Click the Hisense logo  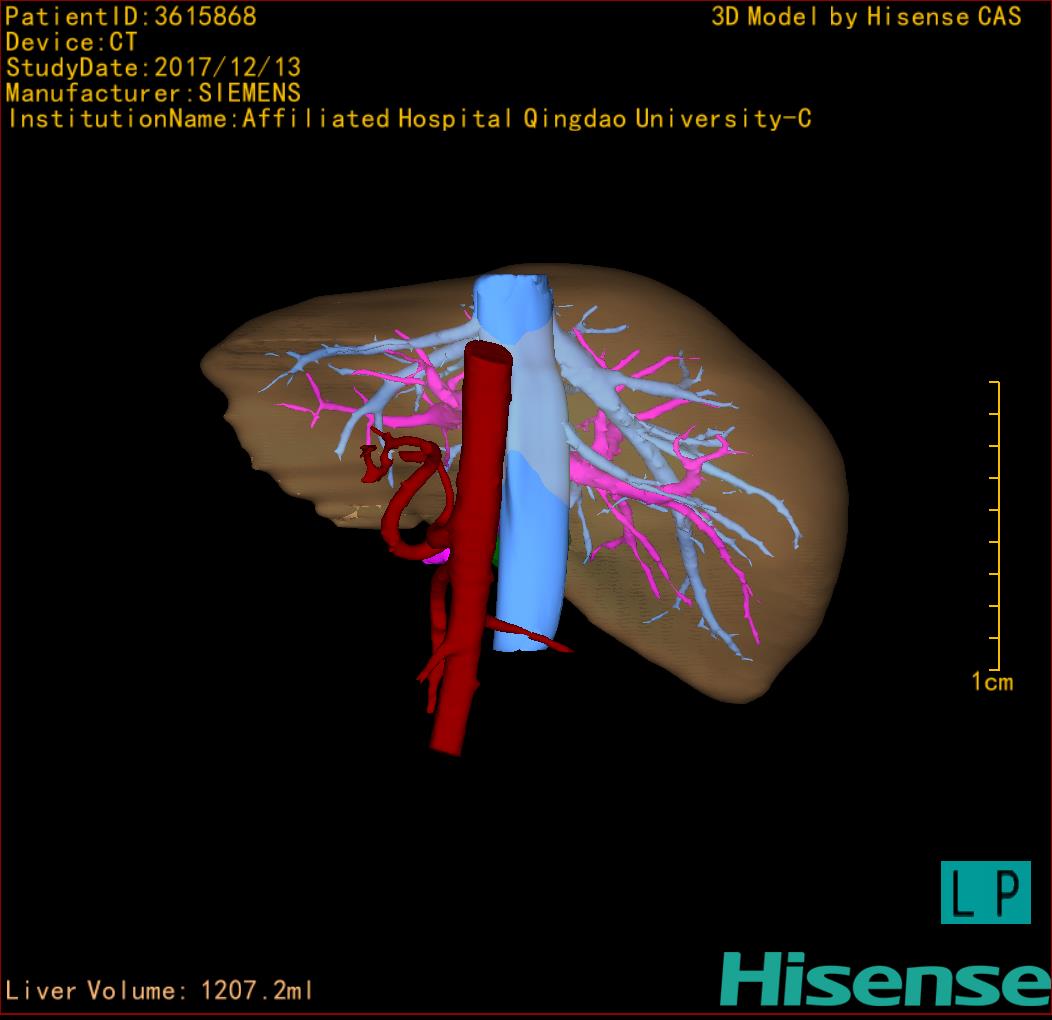tap(886, 979)
